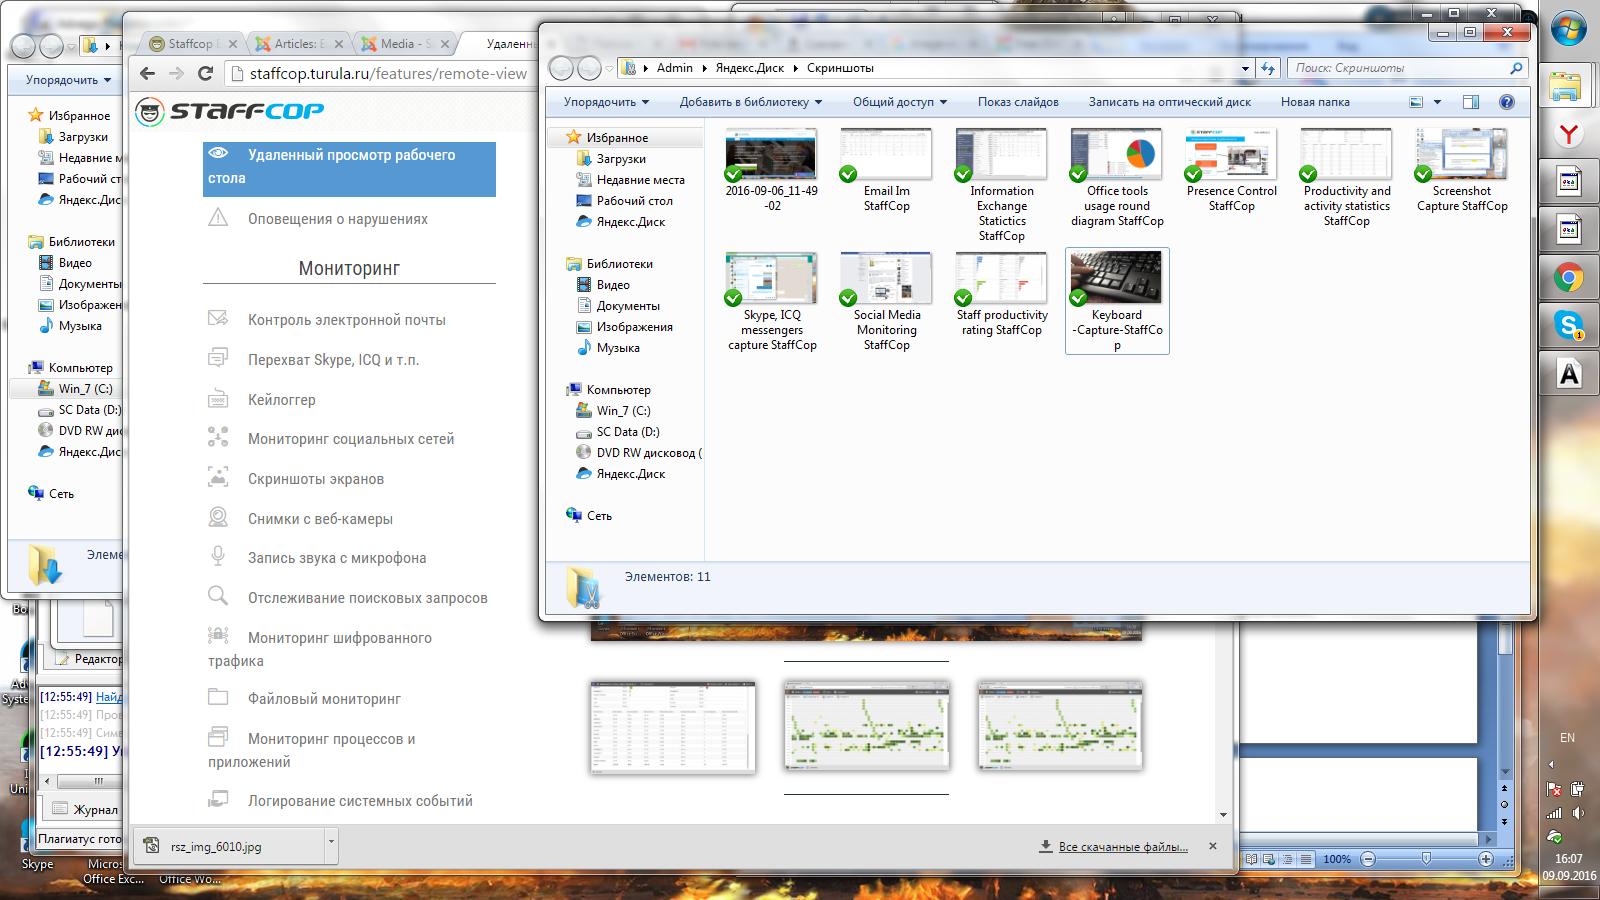Open the Упорядочить dropdown in front Explorer
Image resolution: width=1600 pixels, height=900 pixels.
click(x=606, y=102)
